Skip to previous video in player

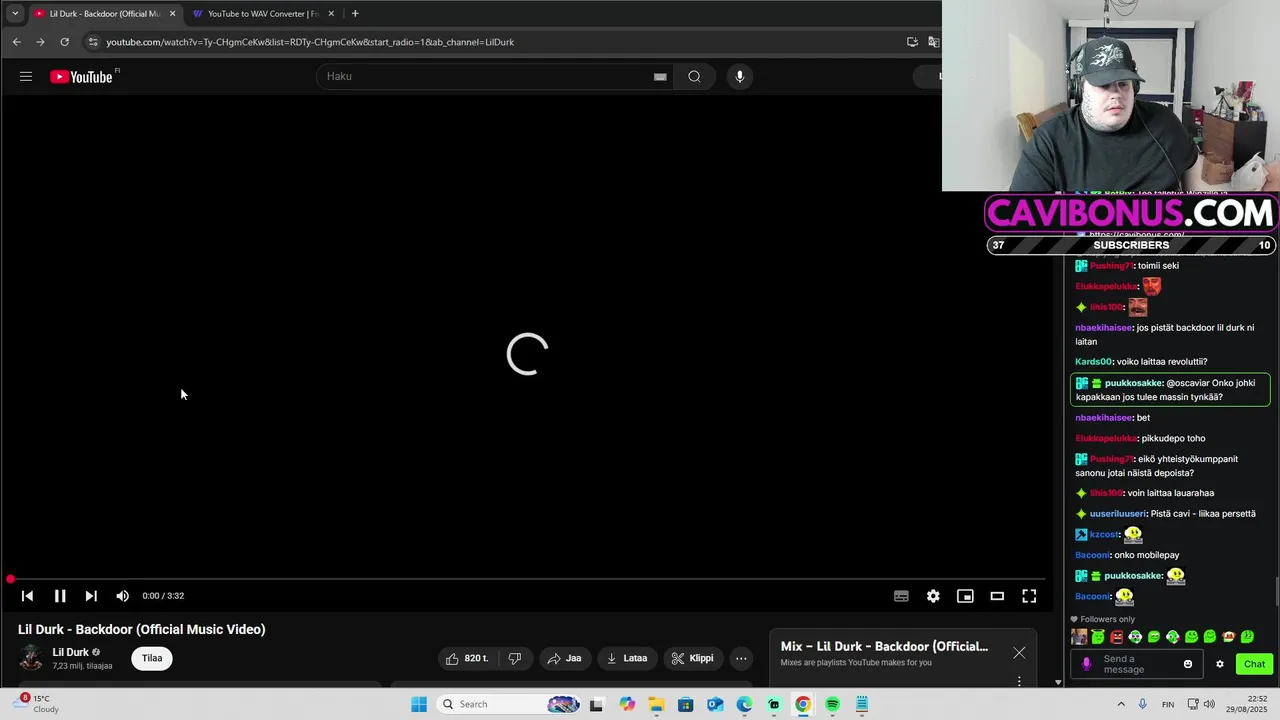(x=27, y=596)
